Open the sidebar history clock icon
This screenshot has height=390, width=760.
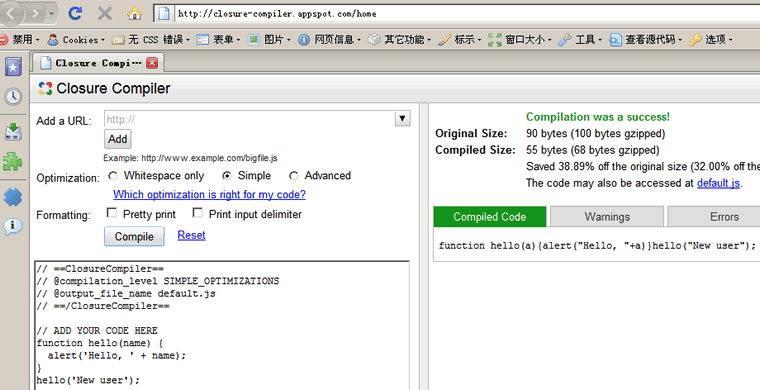pos(13,97)
